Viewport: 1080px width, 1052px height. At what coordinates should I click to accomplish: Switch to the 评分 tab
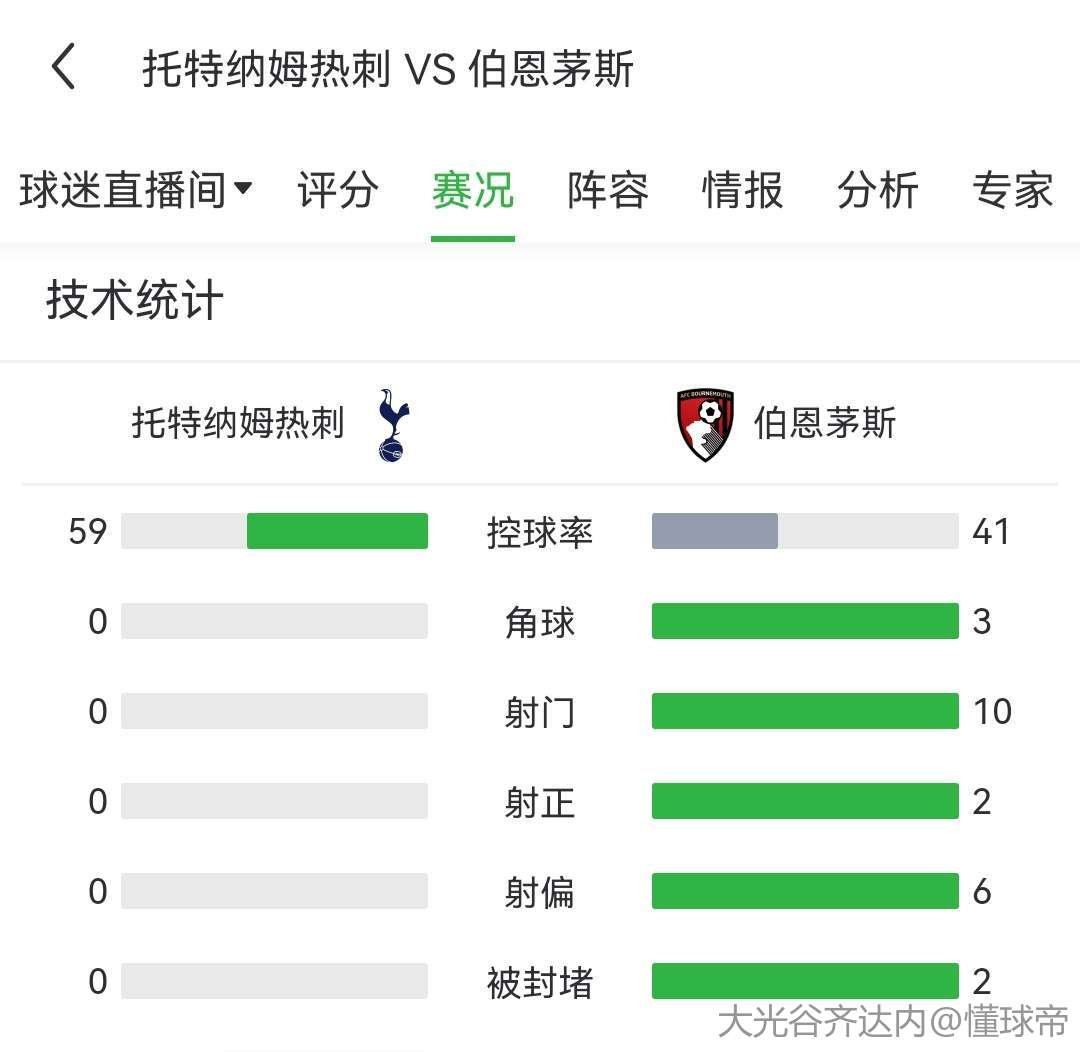click(x=338, y=189)
